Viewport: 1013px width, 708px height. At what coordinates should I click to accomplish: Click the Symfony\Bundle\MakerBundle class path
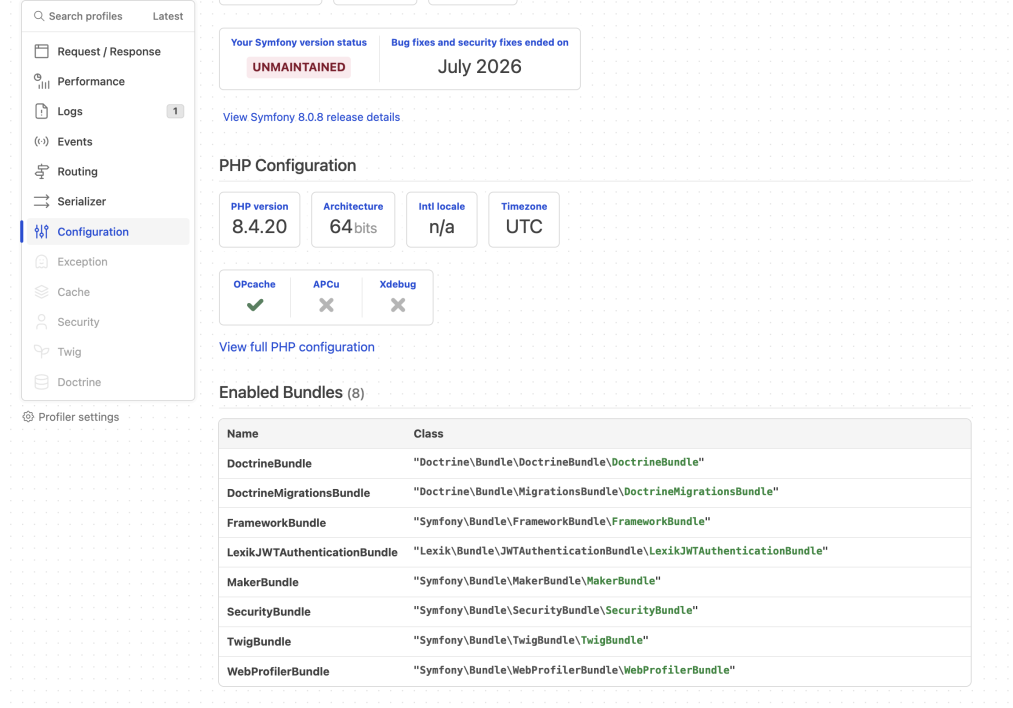point(537,581)
